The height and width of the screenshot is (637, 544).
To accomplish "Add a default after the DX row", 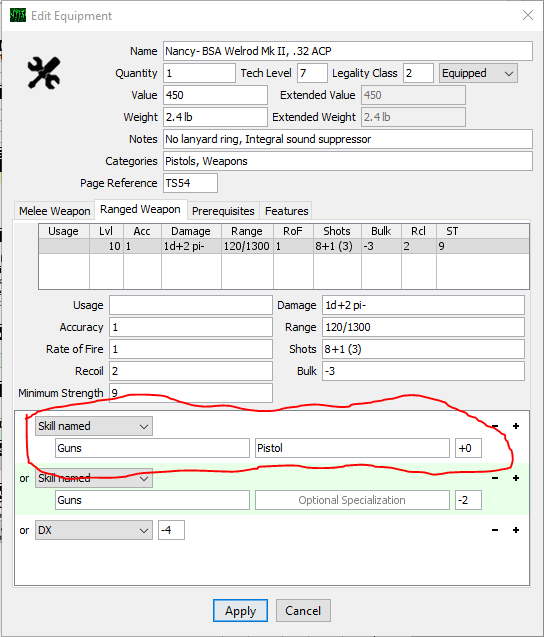I will (x=516, y=530).
